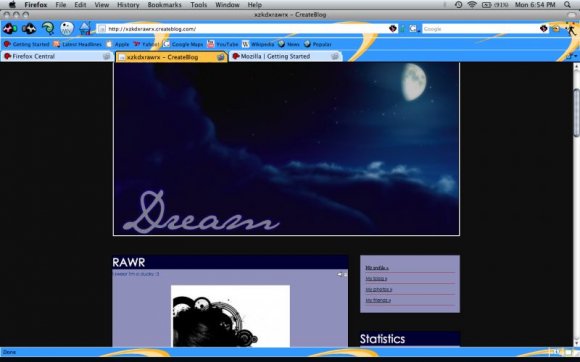Open the View menu
This screenshot has width=580, height=362.
point(101,5)
